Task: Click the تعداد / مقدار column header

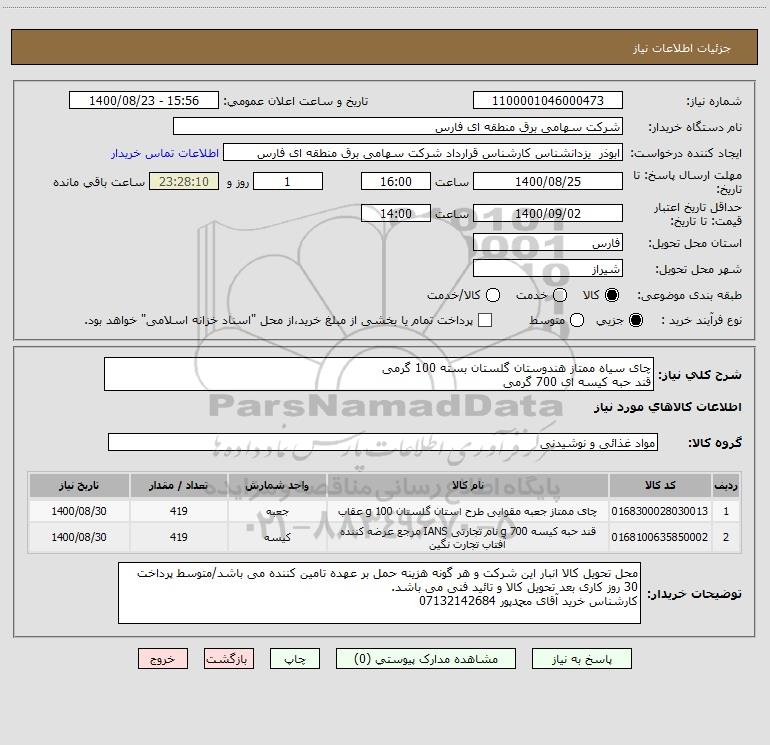Action: tap(178, 485)
